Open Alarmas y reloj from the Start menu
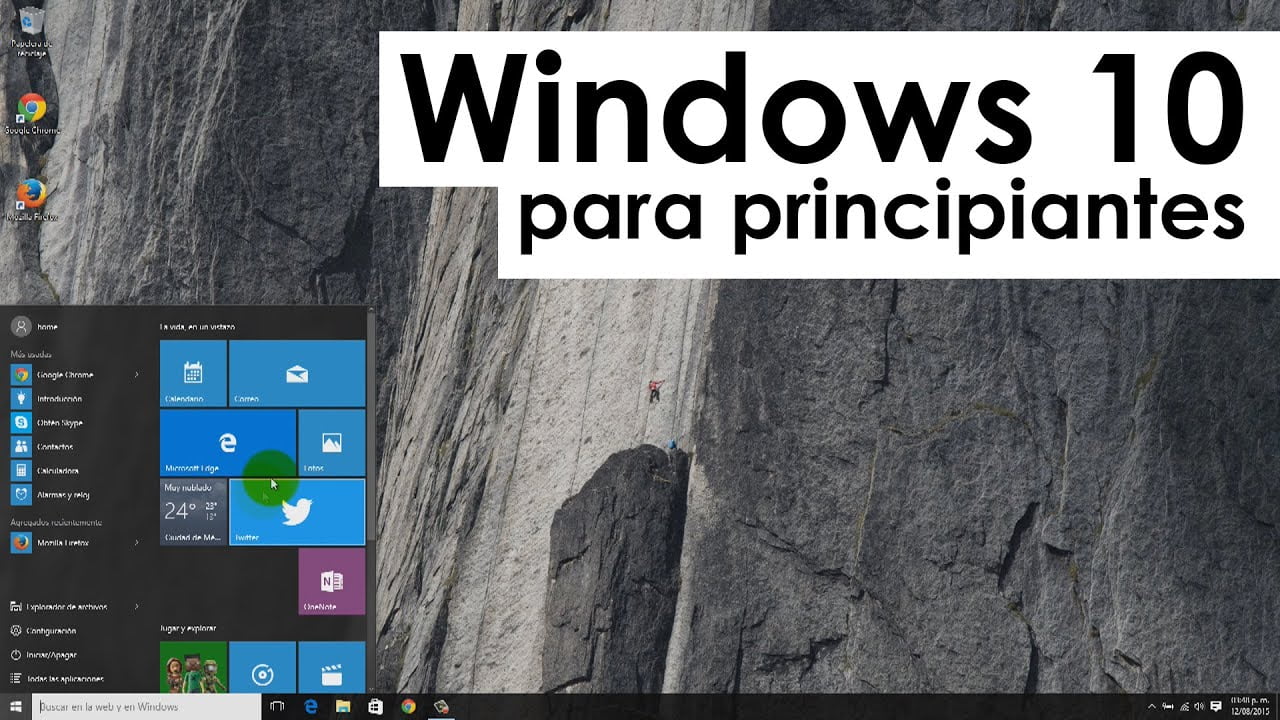 [x=75, y=494]
